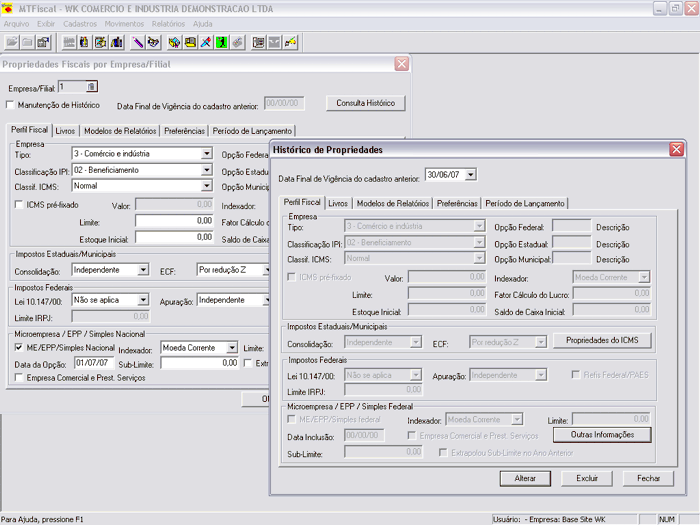Click the open folder toolbar icon
The height and width of the screenshot is (525, 700).
(x=12, y=42)
